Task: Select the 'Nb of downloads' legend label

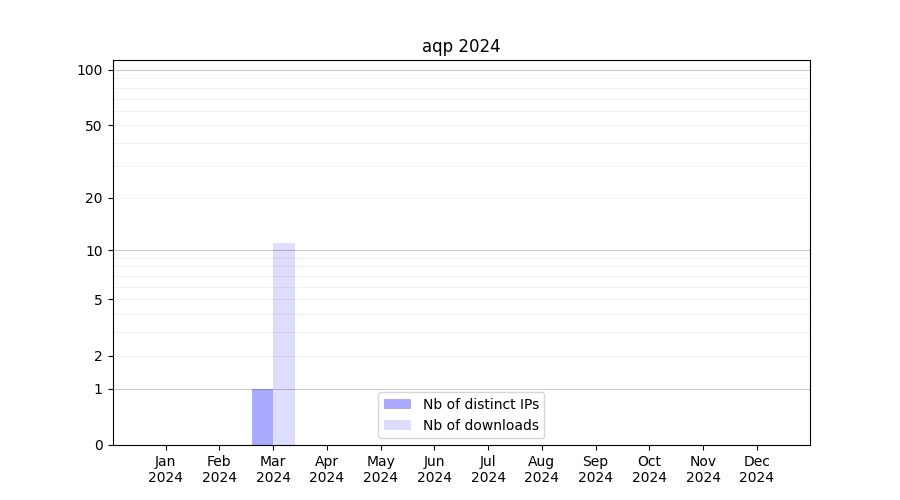Action: (480, 425)
